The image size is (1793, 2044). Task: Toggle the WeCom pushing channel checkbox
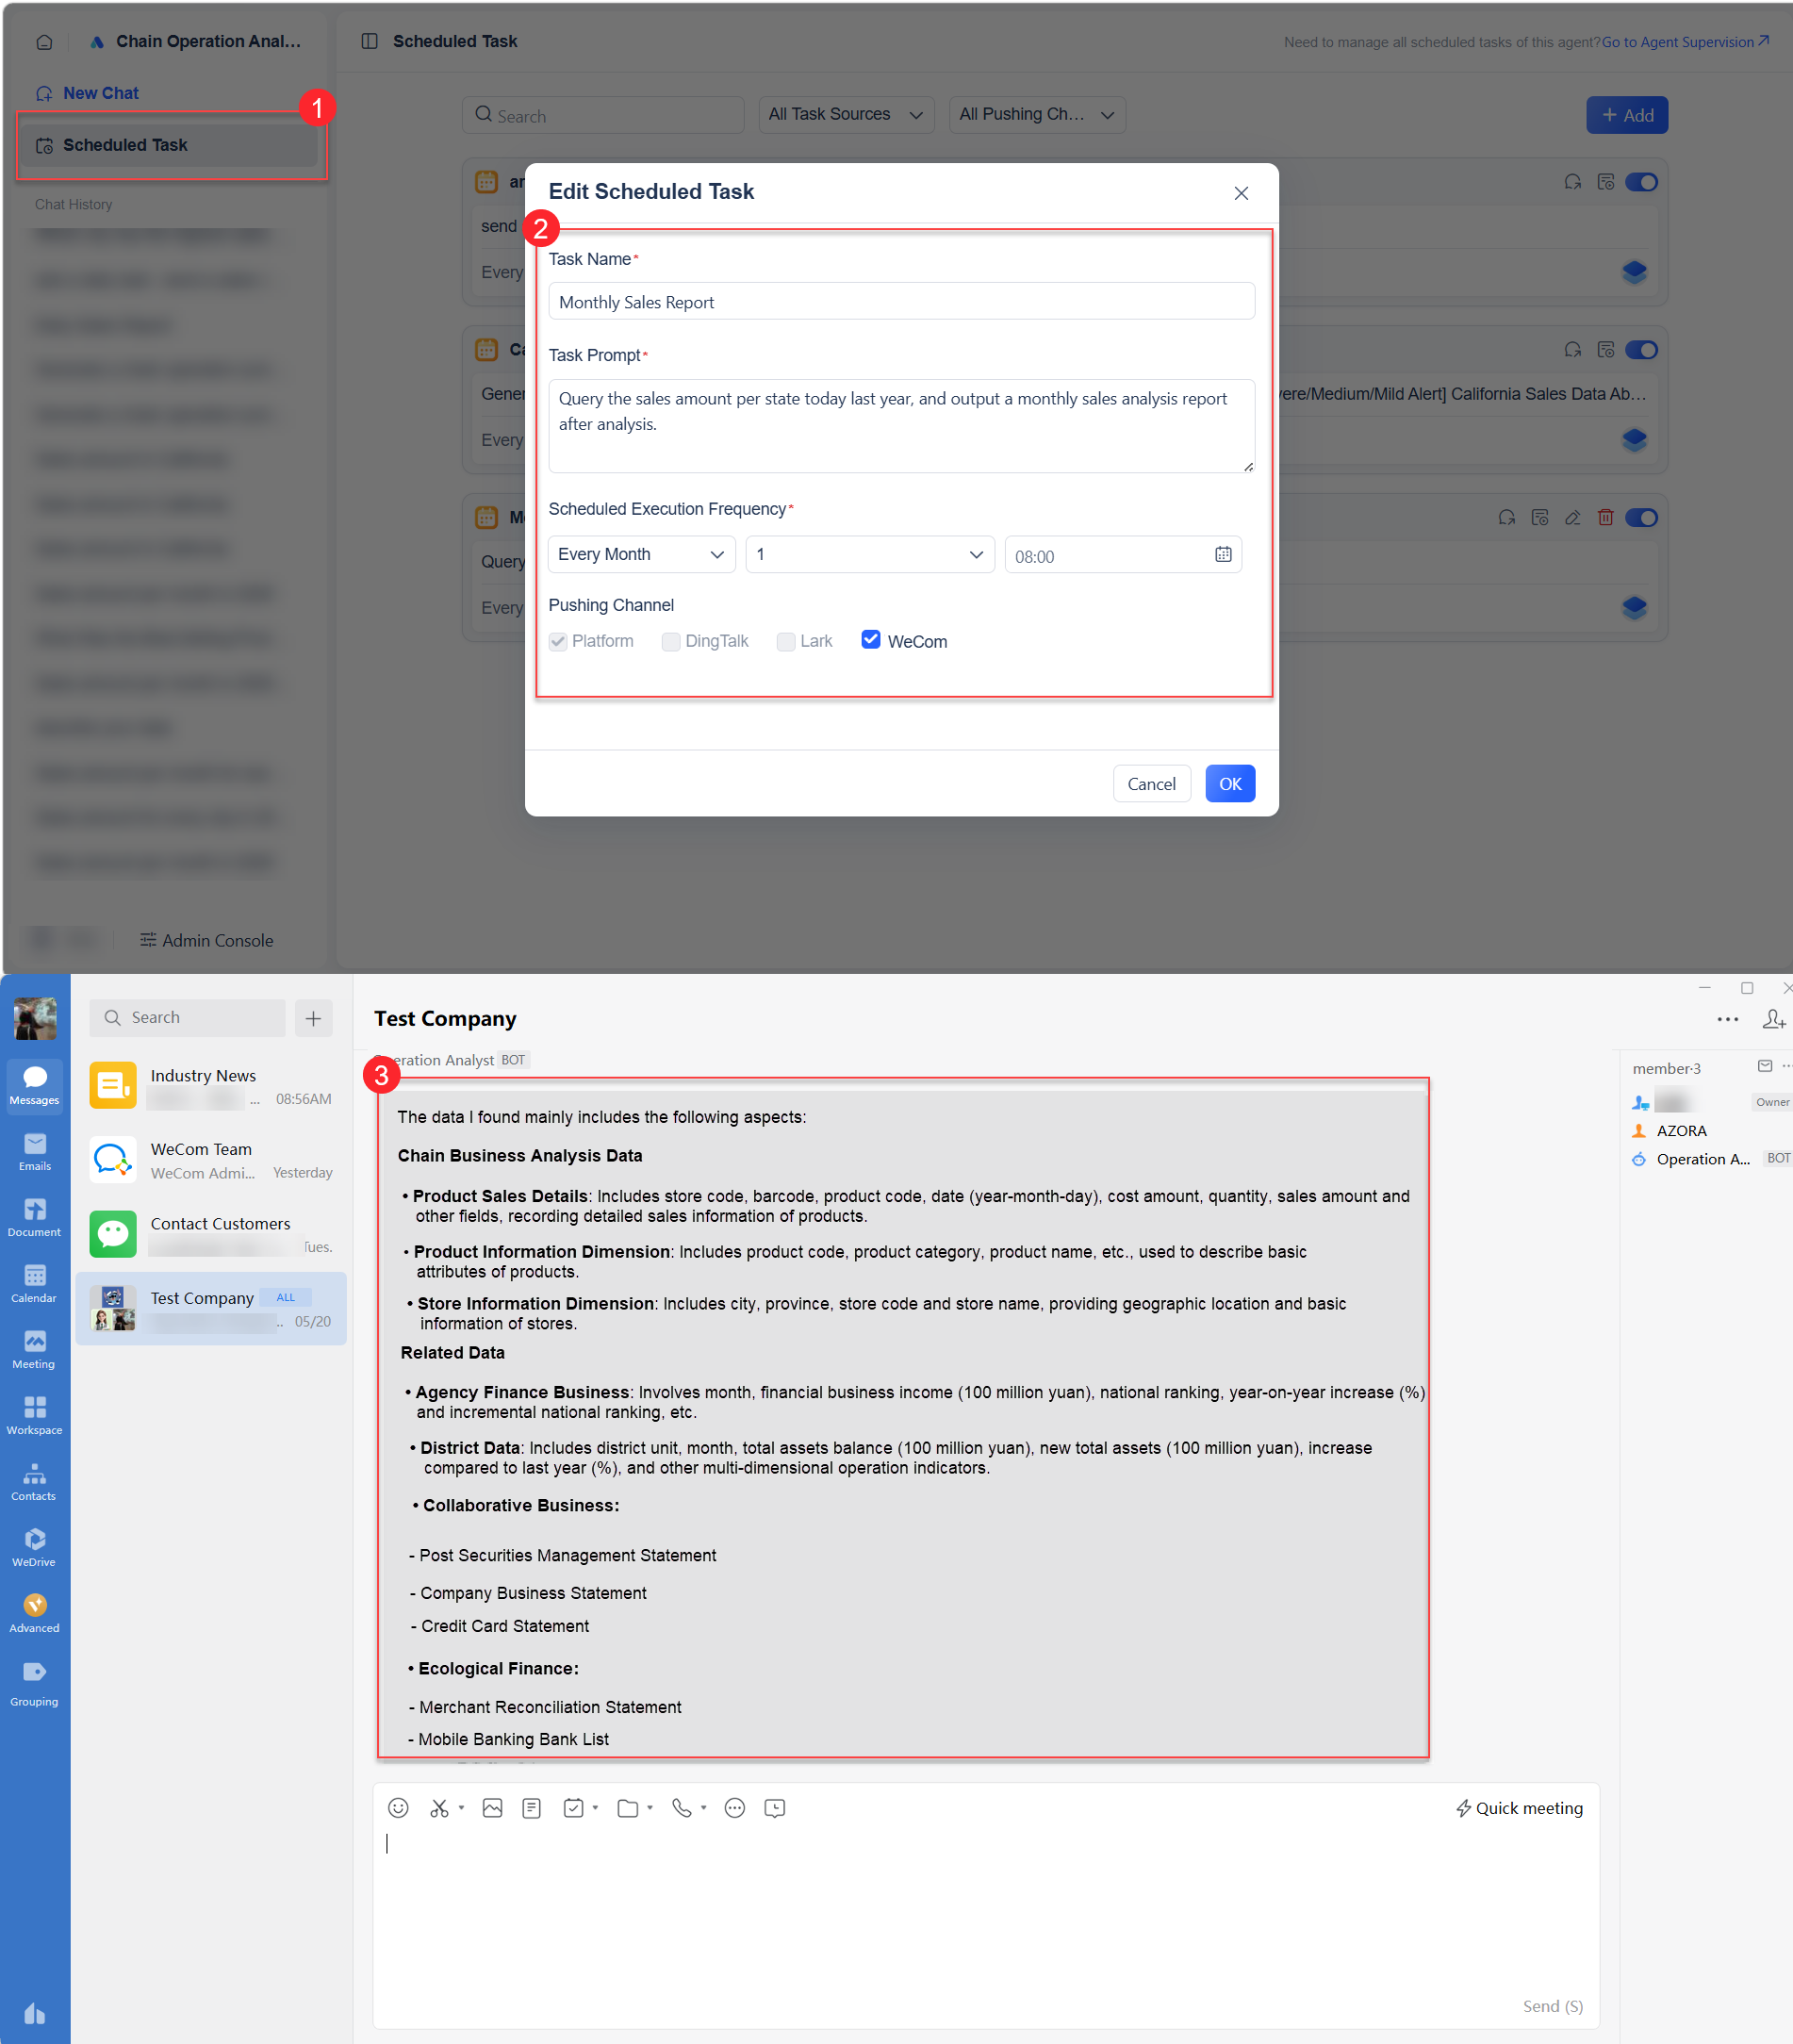[871, 640]
